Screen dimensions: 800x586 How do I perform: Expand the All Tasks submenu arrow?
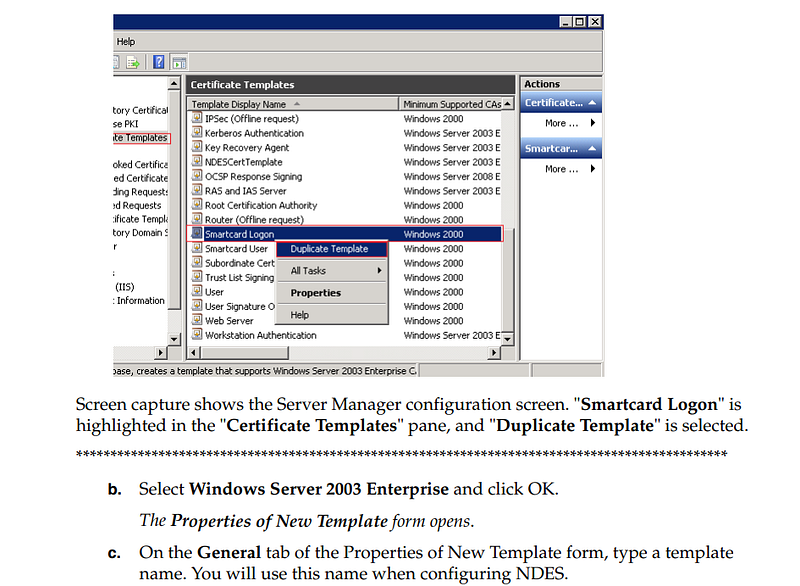pos(379,271)
